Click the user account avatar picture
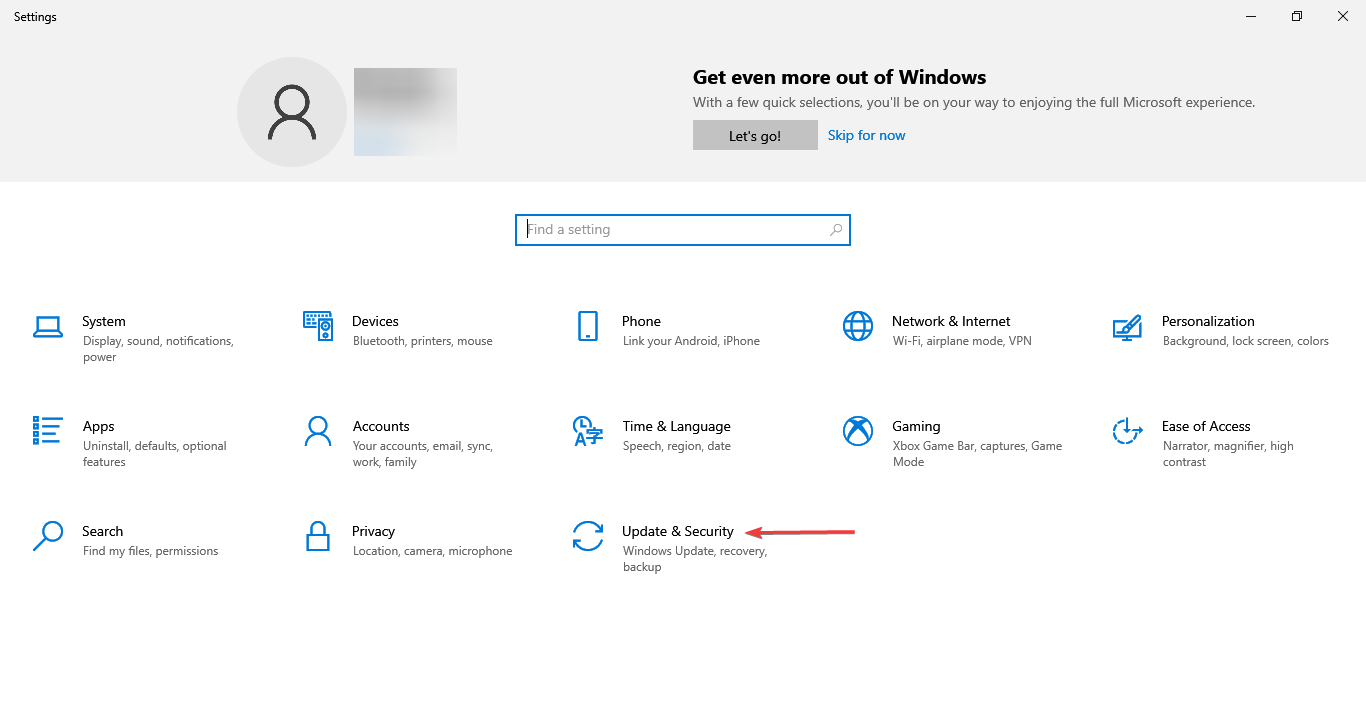This screenshot has height=728, width=1366. pyautogui.click(x=291, y=111)
